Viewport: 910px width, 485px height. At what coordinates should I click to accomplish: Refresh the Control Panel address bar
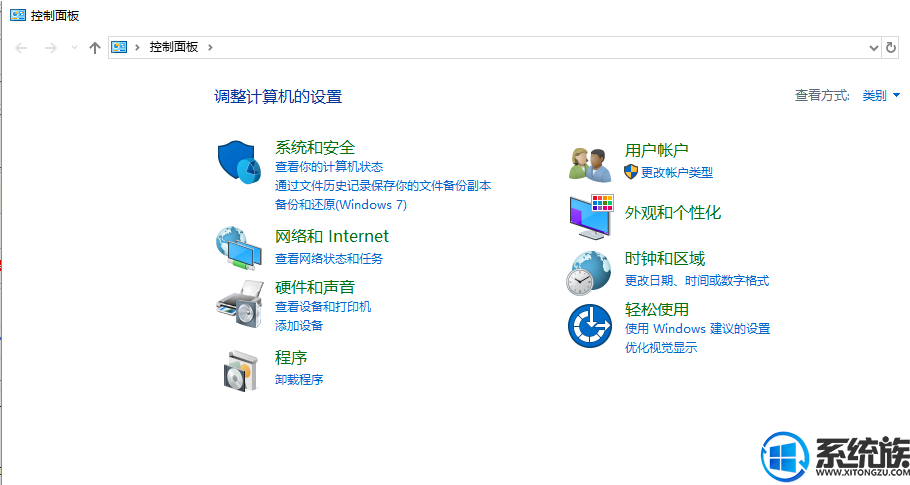(x=891, y=48)
